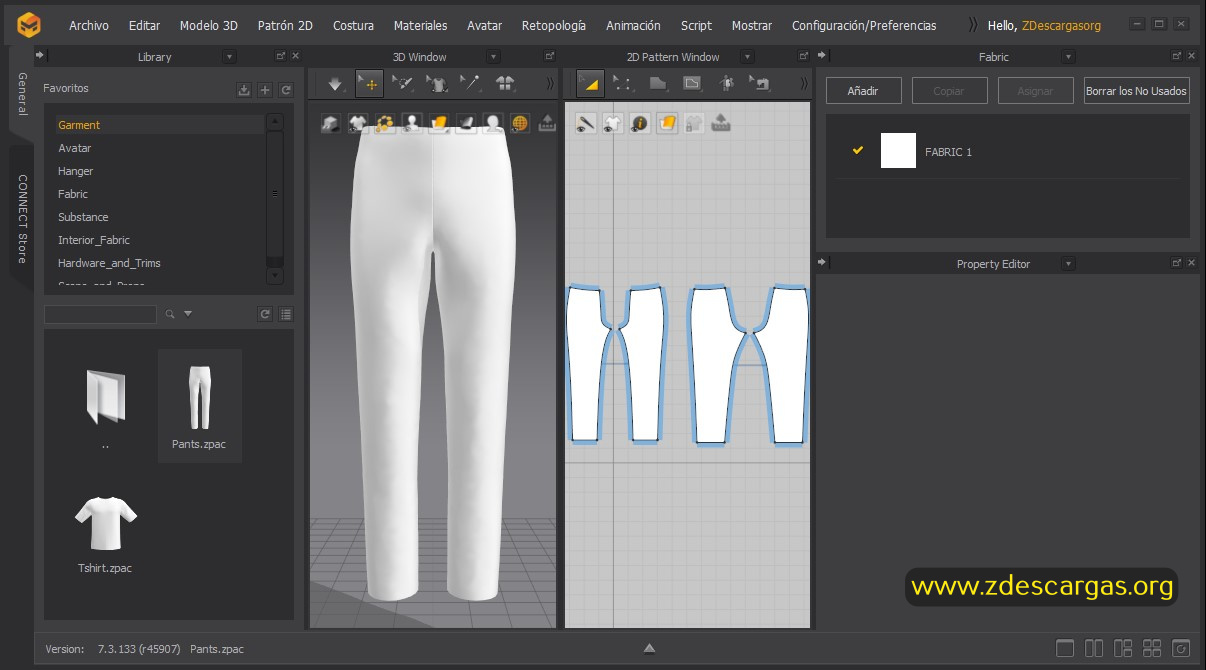The height and width of the screenshot is (670, 1206).
Task: Click the avatar render style icon
Action: [x=493, y=124]
